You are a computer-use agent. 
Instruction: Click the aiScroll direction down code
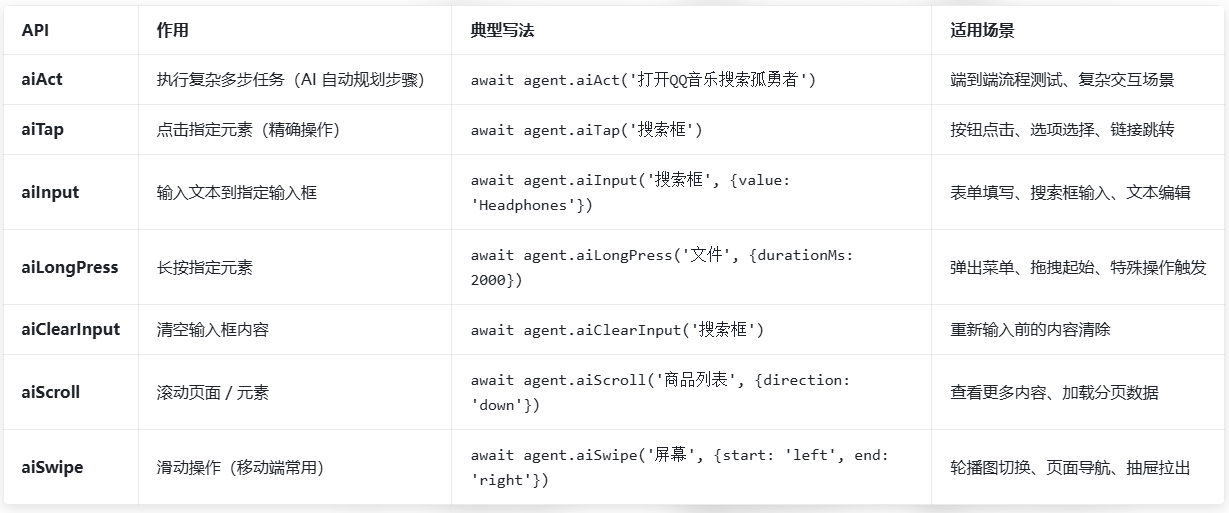(x=660, y=392)
